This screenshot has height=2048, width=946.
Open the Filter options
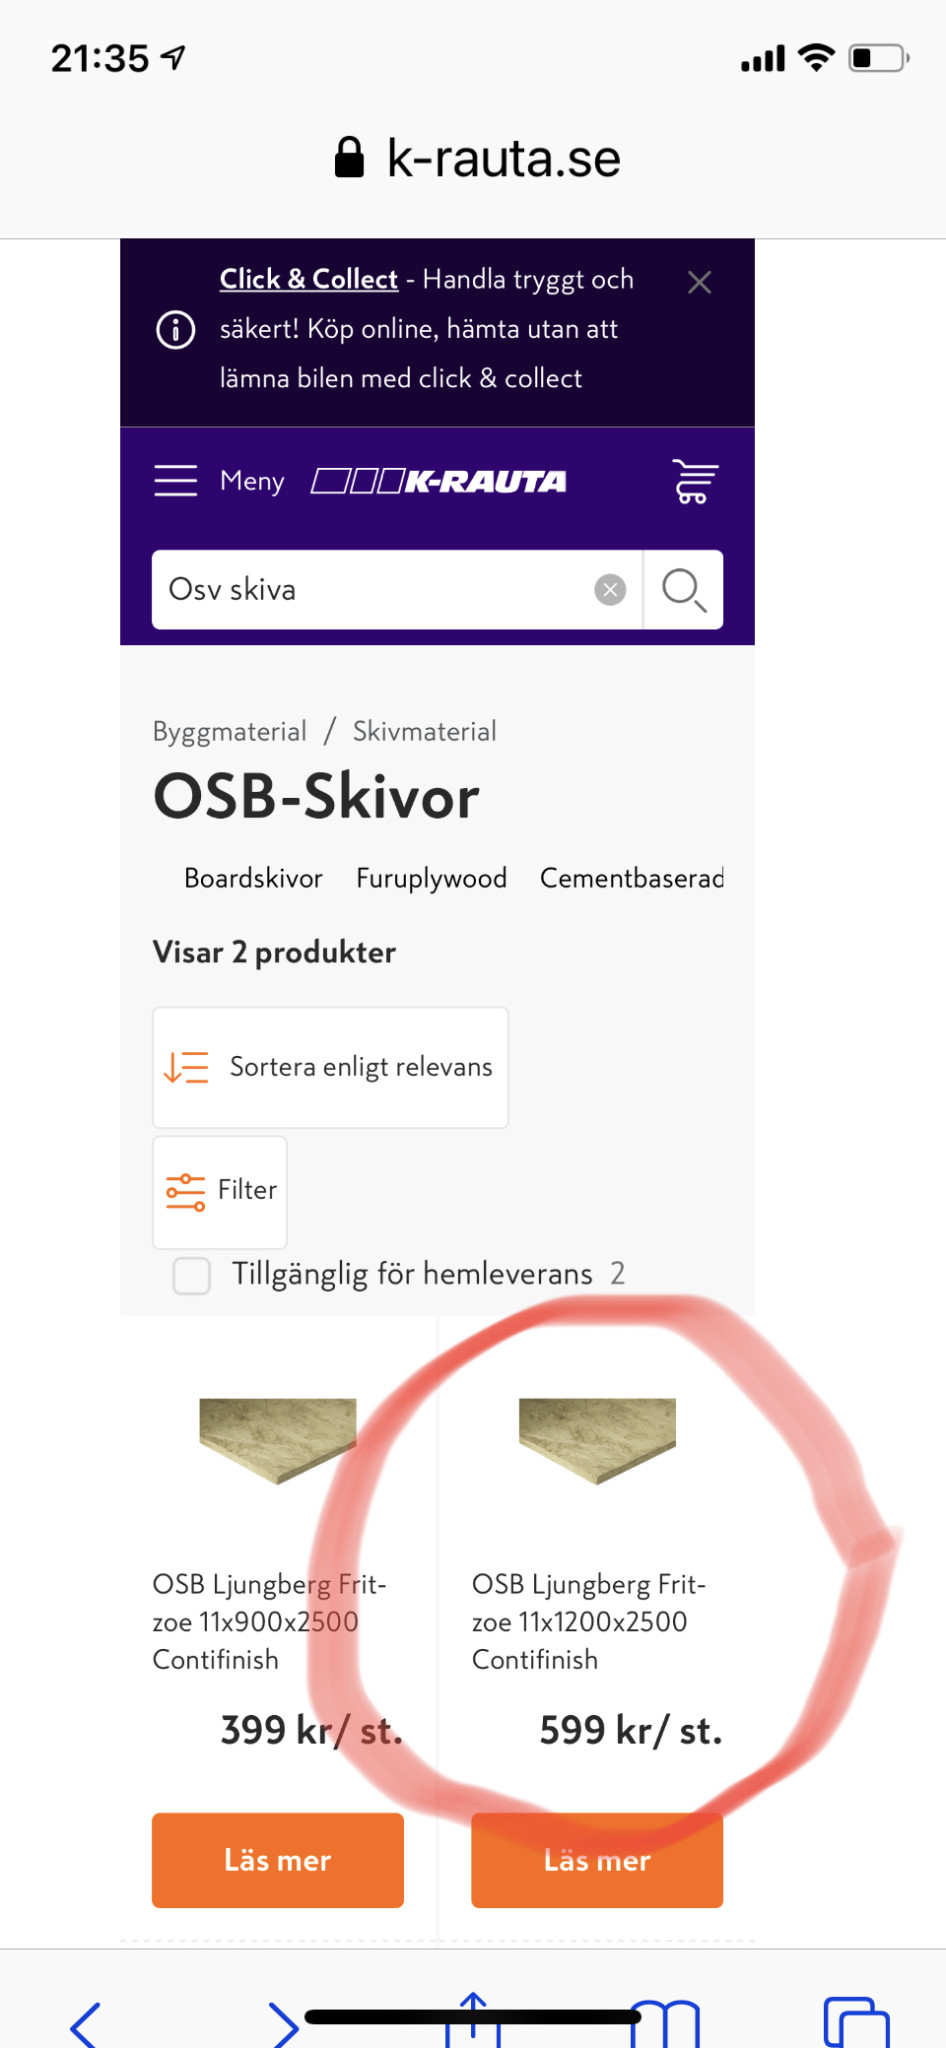click(x=220, y=1192)
